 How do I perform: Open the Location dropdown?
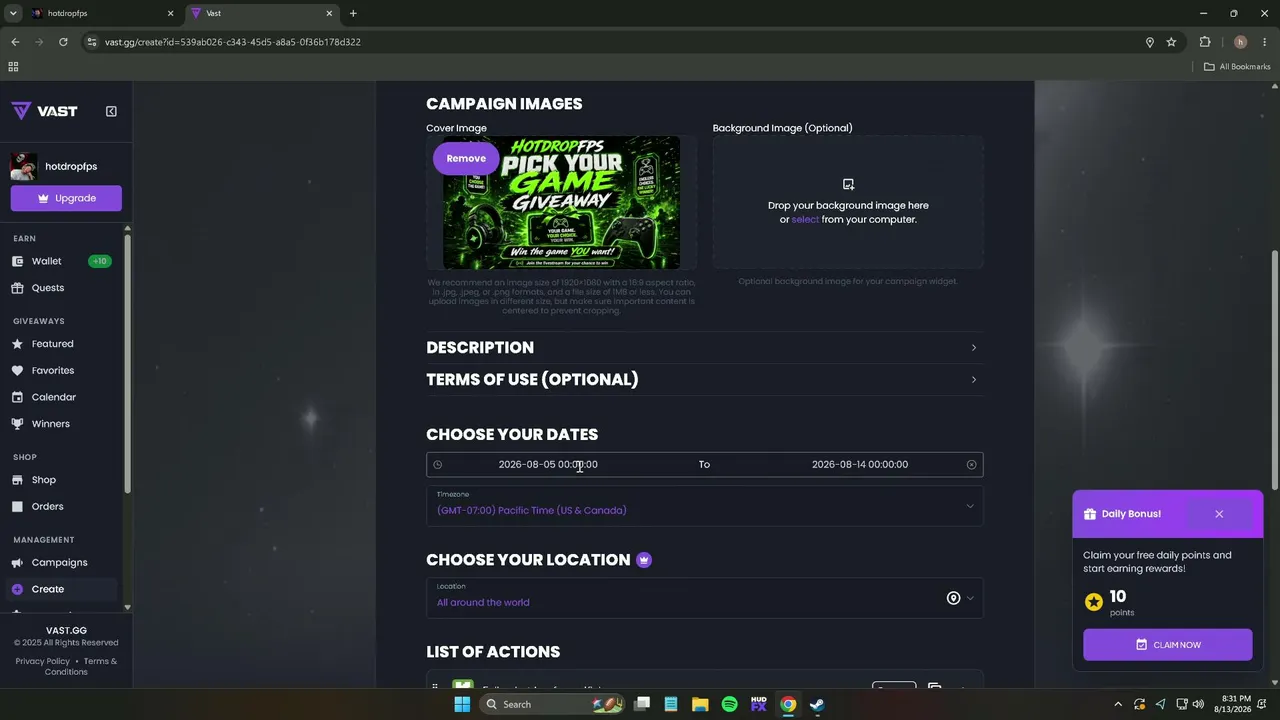pos(704,598)
